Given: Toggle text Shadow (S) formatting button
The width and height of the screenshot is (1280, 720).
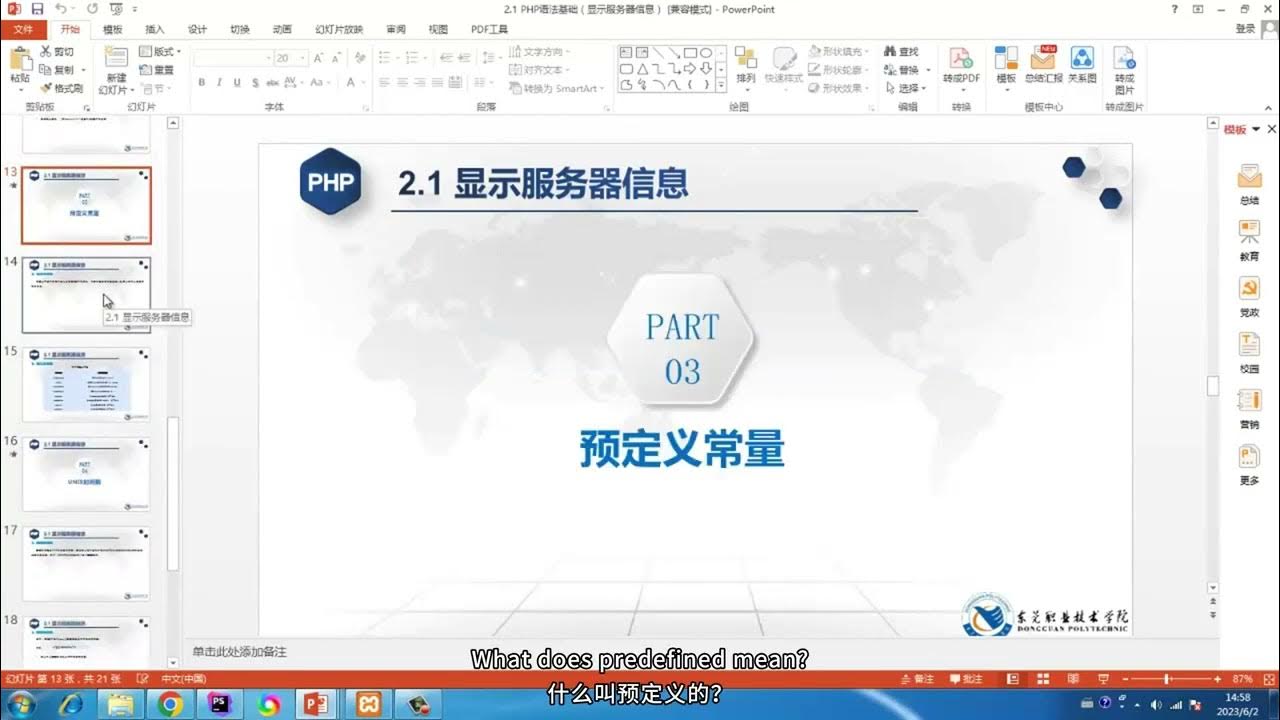Looking at the screenshot, I should (x=256, y=83).
